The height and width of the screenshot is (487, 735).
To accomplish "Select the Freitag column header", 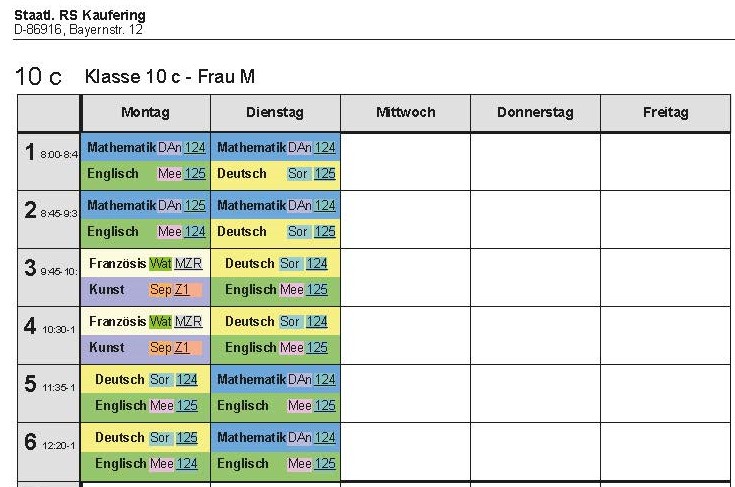I will coord(666,113).
